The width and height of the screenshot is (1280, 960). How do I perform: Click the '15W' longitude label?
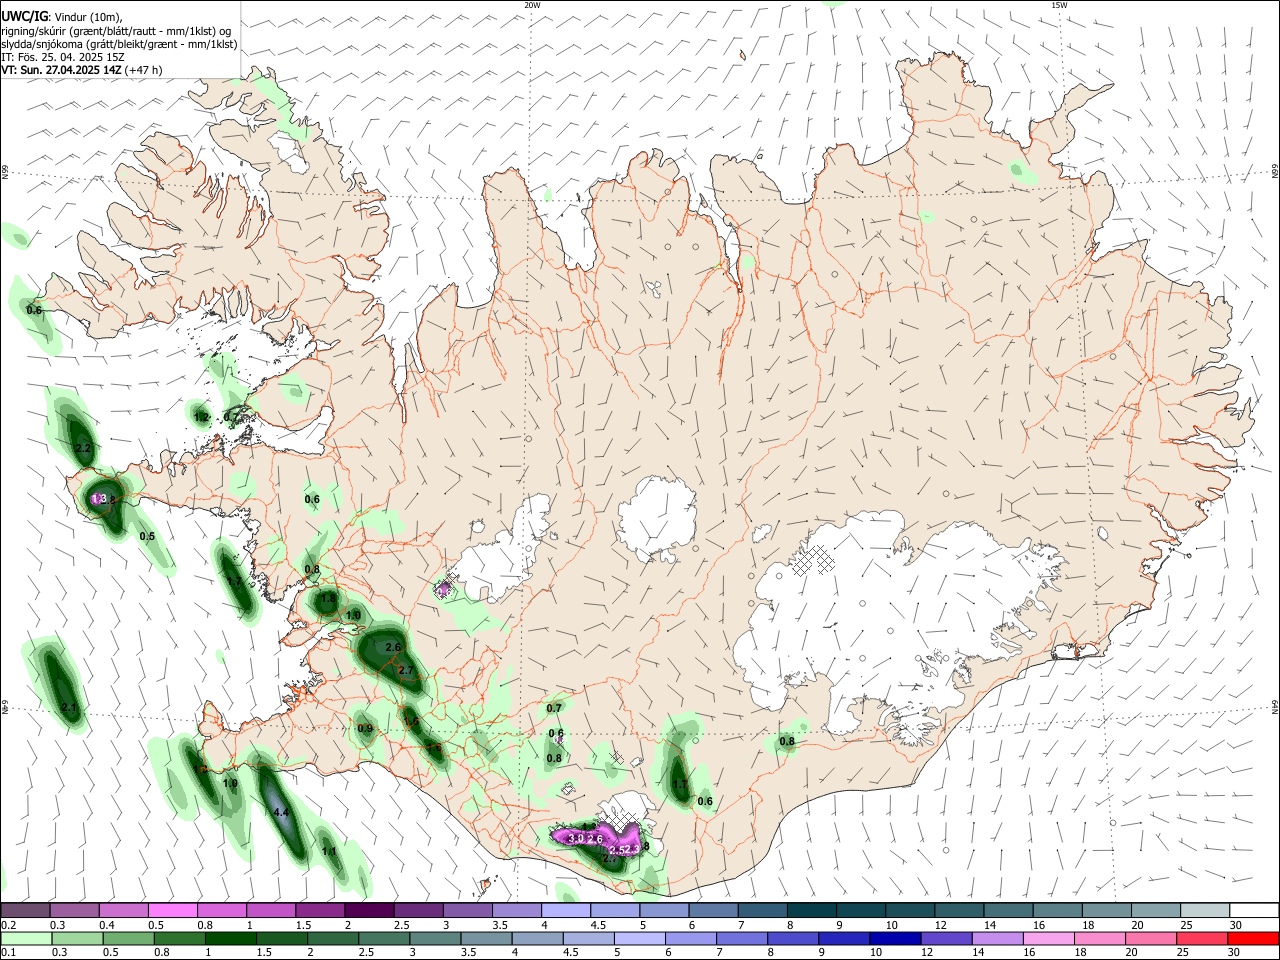1059,5
